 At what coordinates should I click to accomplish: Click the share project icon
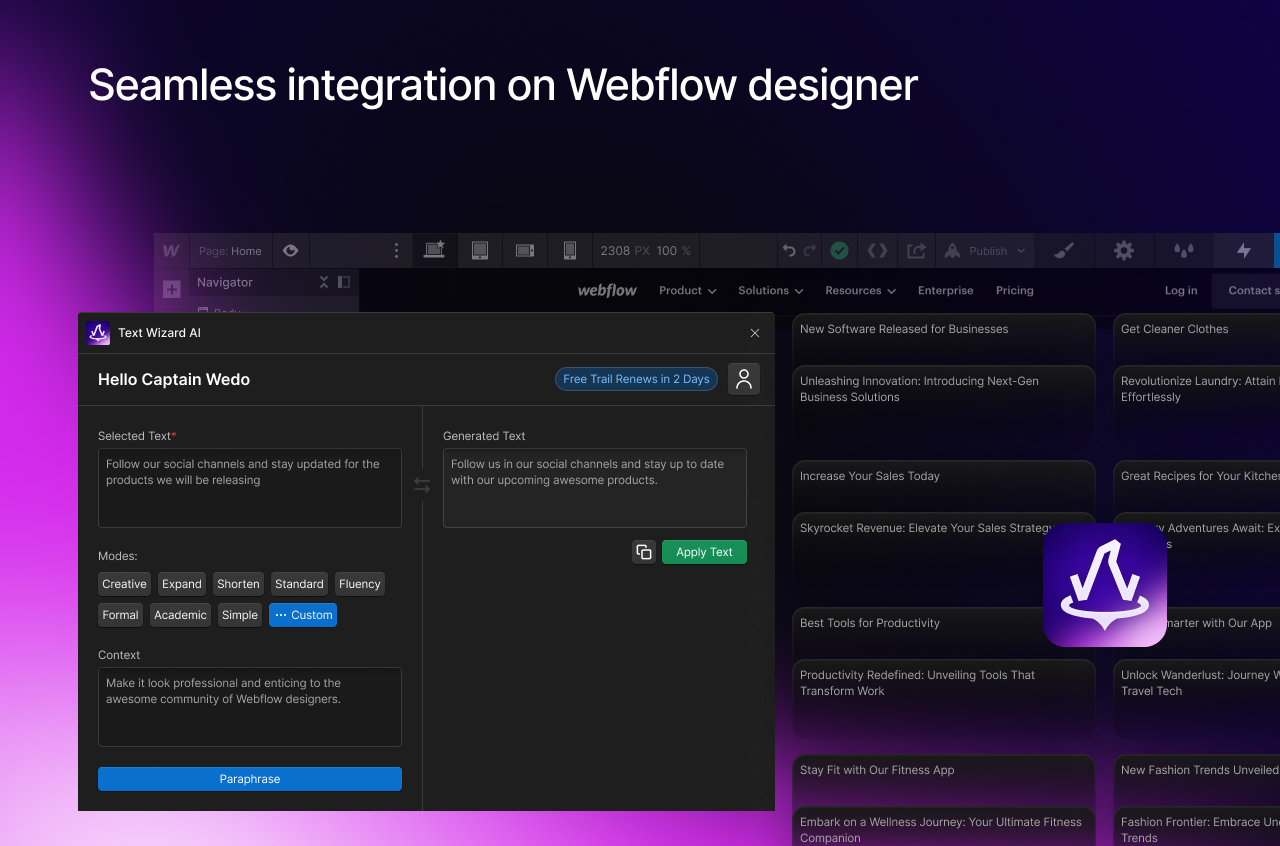pyautogui.click(x=915, y=250)
